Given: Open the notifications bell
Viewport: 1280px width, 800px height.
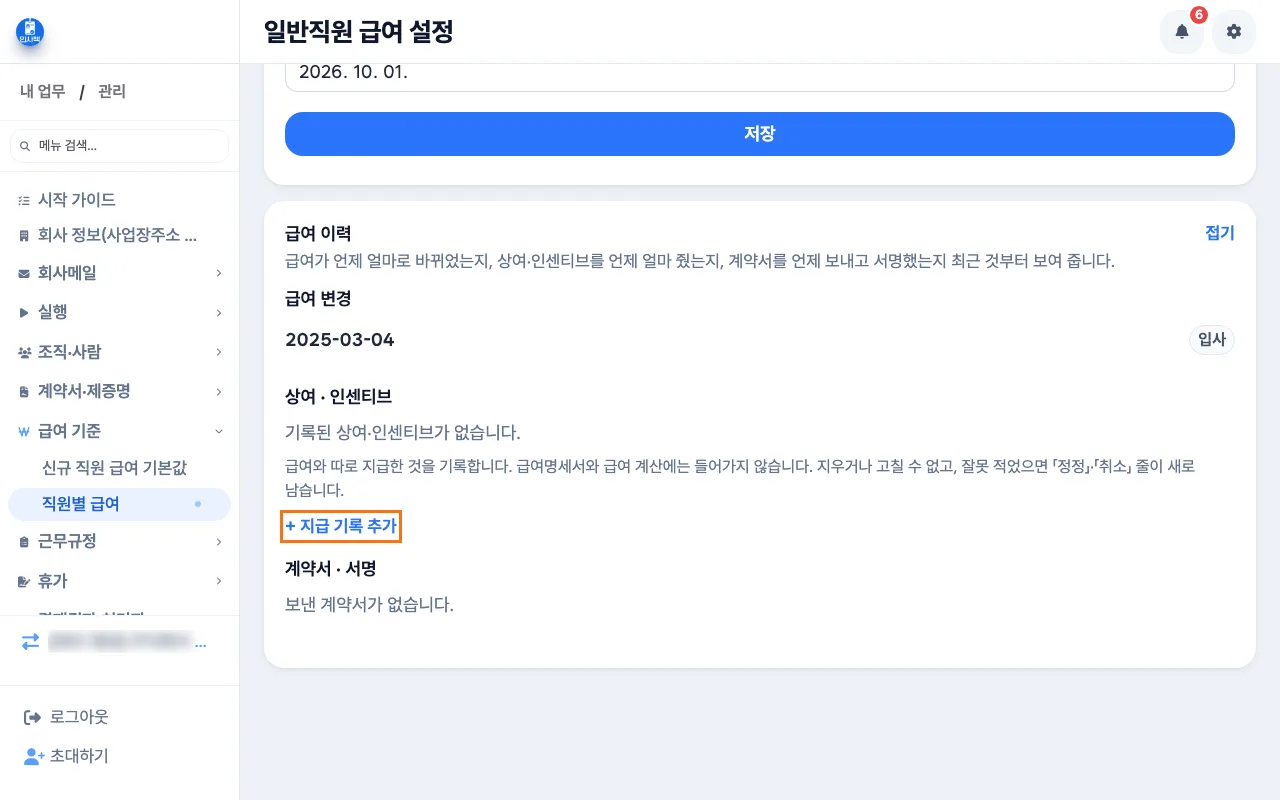Looking at the screenshot, I should (1182, 32).
